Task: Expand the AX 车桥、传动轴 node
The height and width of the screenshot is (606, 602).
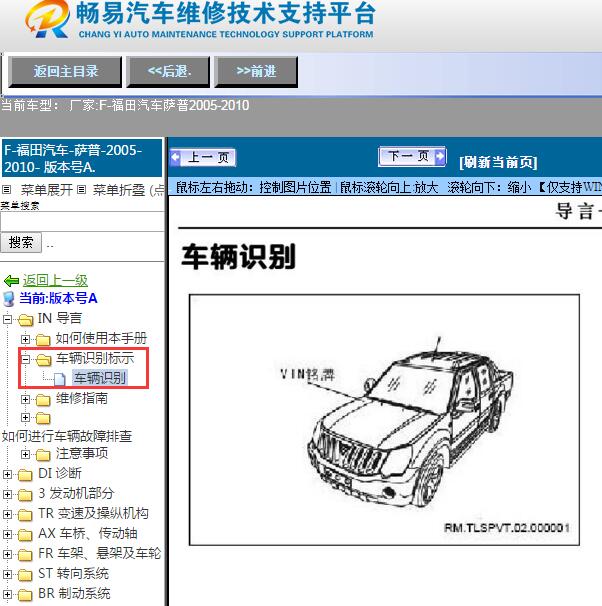Action: coord(7,535)
